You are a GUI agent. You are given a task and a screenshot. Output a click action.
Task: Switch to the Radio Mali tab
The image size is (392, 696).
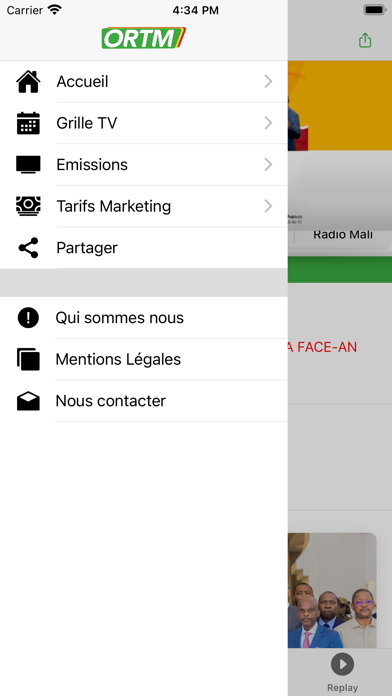[x=343, y=234]
